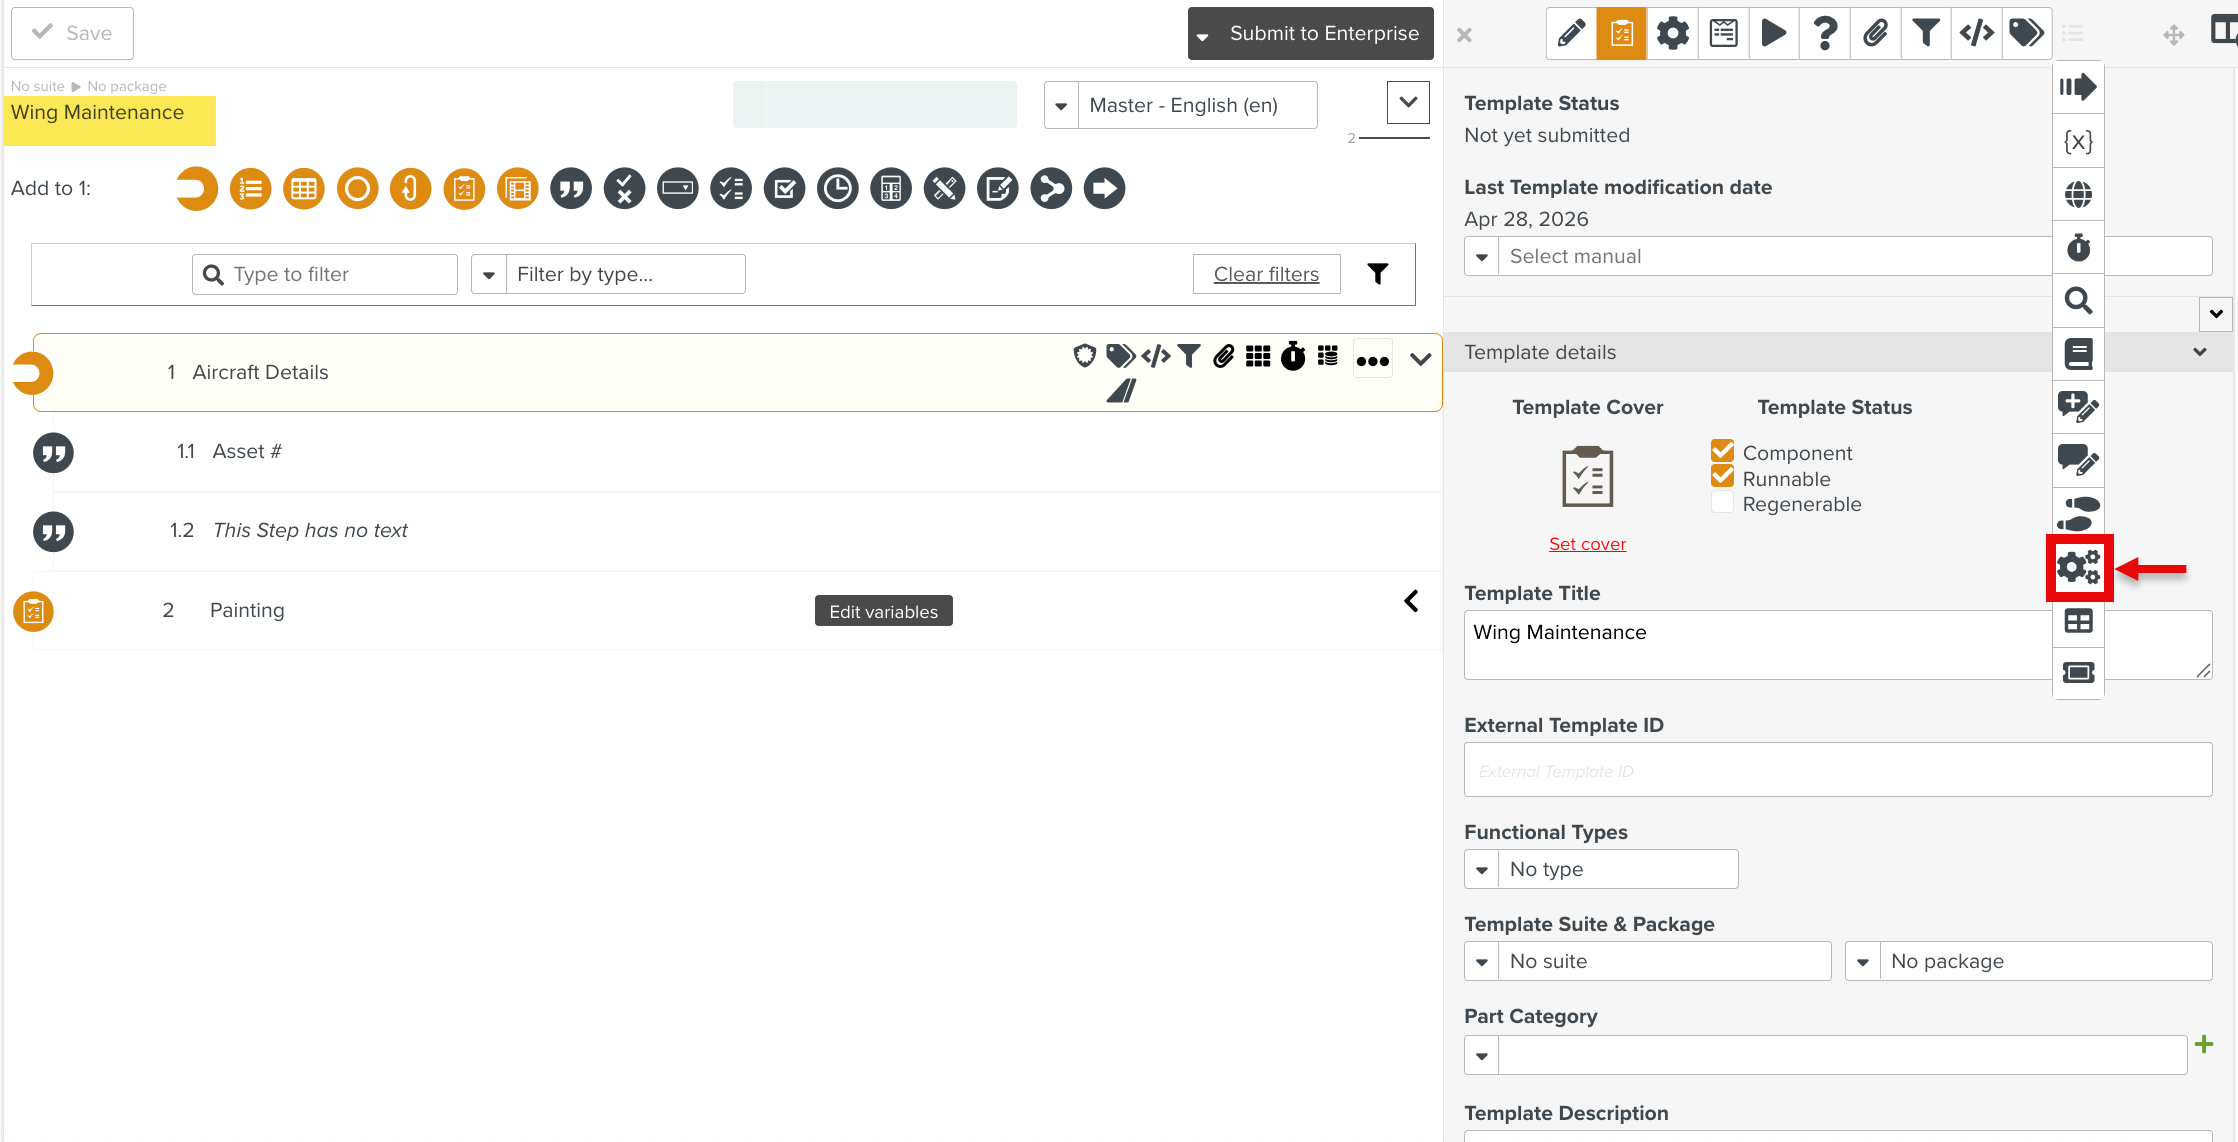Open the tags icon in panel toolbar
This screenshot has height=1142, width=2238.
pos(2027,33)
